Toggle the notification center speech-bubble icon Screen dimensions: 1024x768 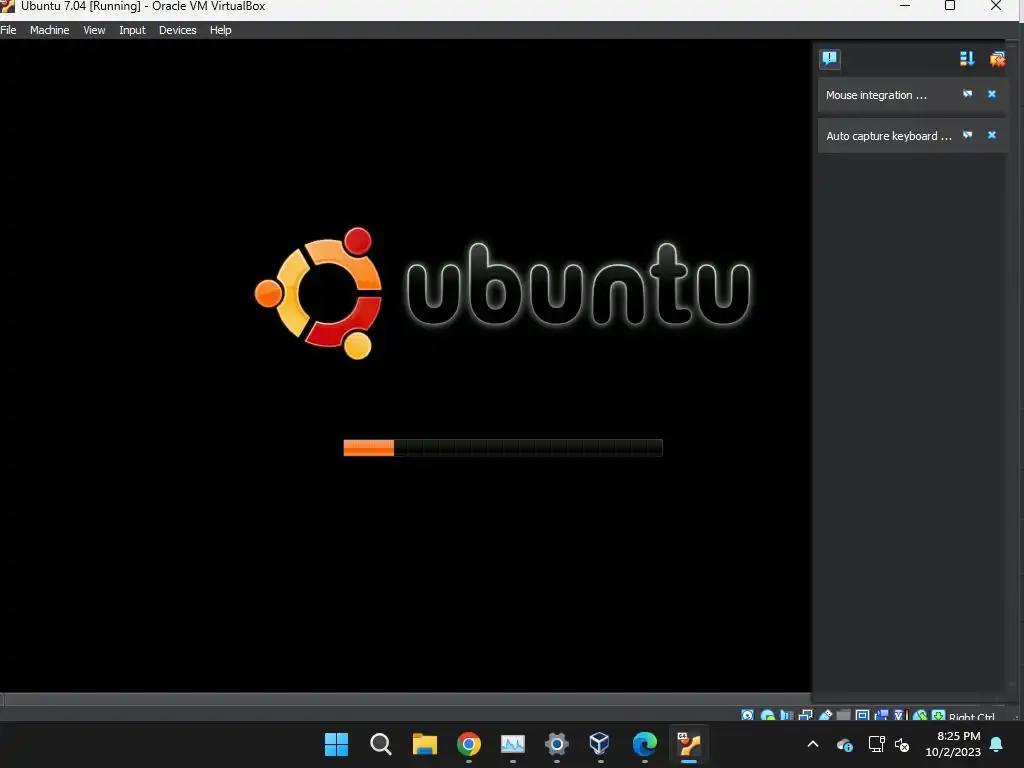830,59
